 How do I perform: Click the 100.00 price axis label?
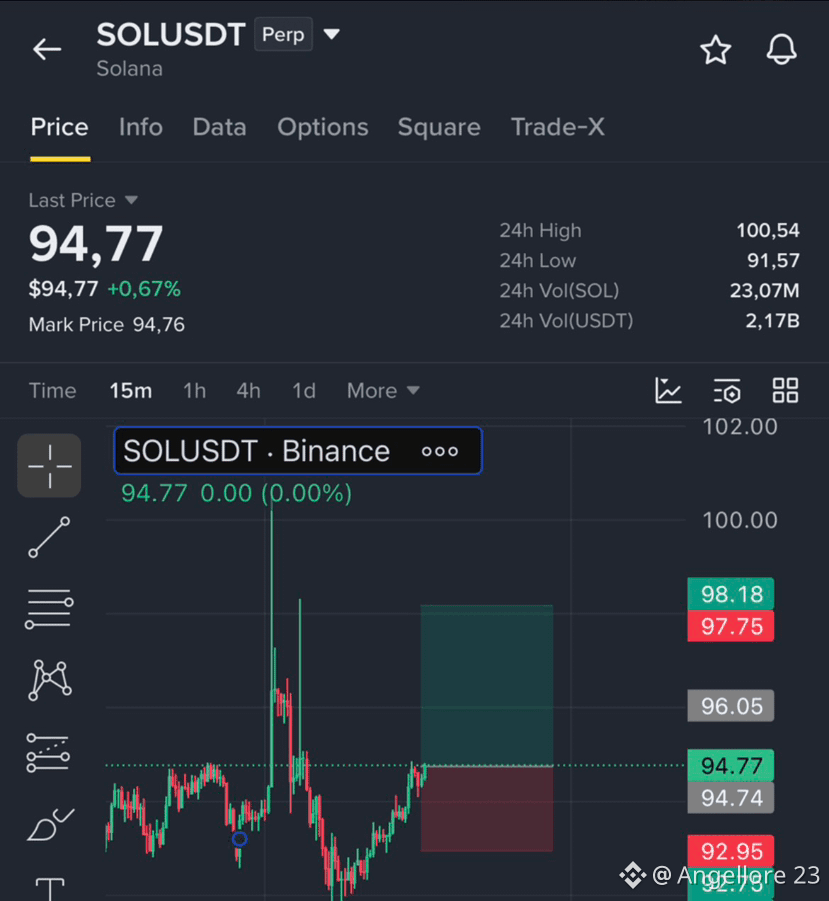pos(740,520)
